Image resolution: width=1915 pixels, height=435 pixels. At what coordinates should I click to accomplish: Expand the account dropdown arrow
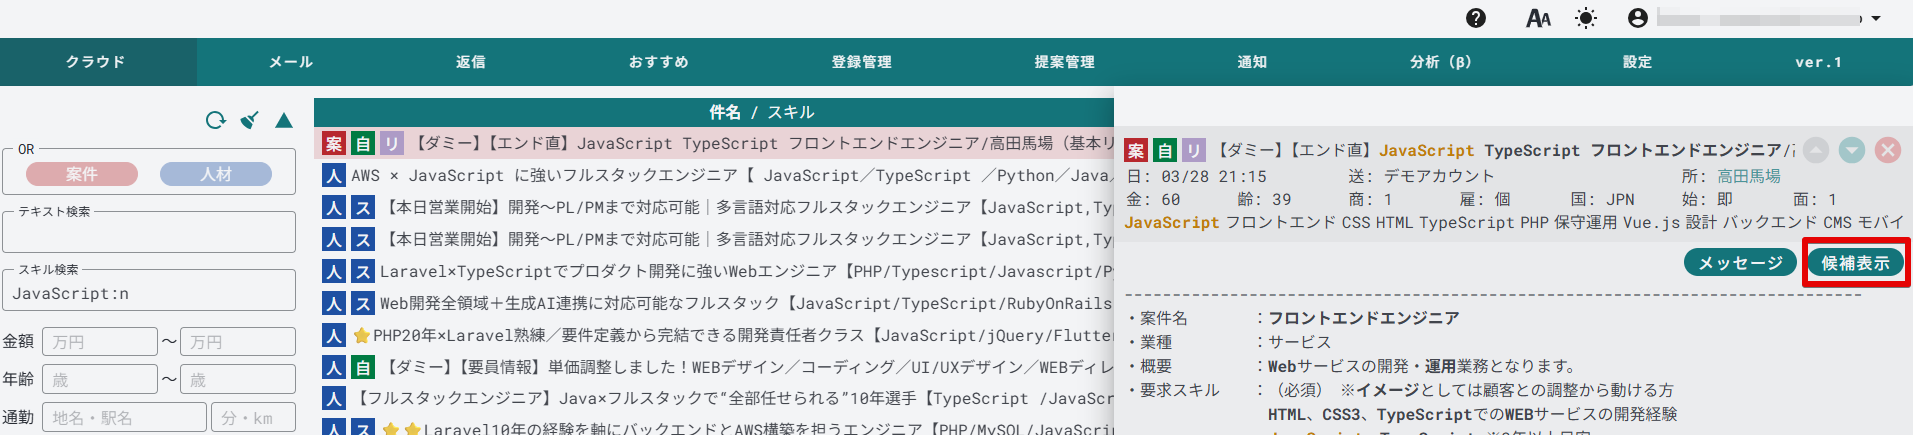(x=1876, y=18)
